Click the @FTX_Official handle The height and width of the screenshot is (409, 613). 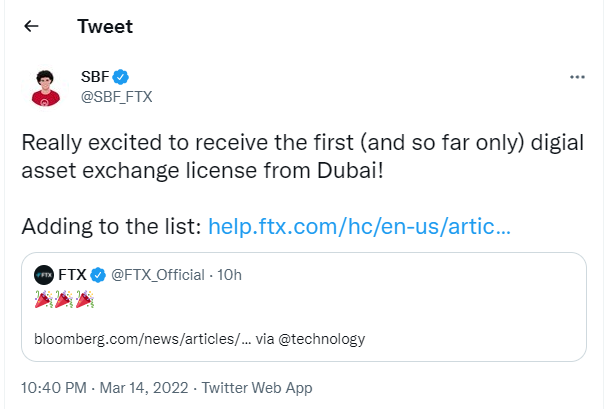tap(157, 274)
